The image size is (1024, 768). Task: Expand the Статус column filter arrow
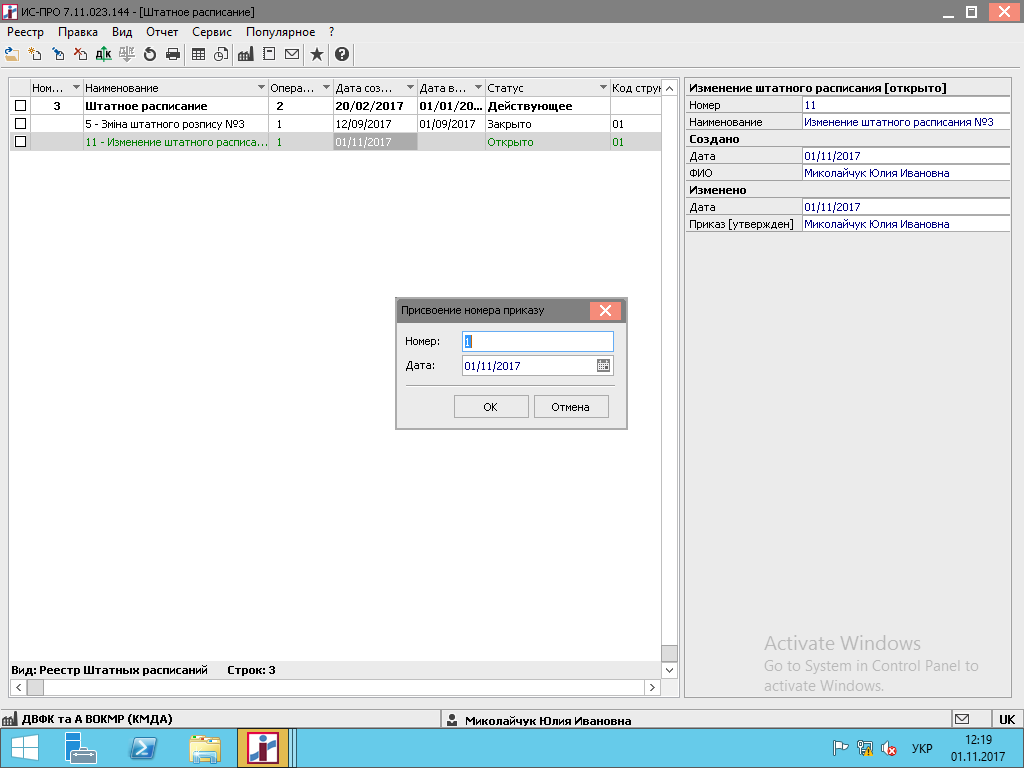(x=603, y=88)
